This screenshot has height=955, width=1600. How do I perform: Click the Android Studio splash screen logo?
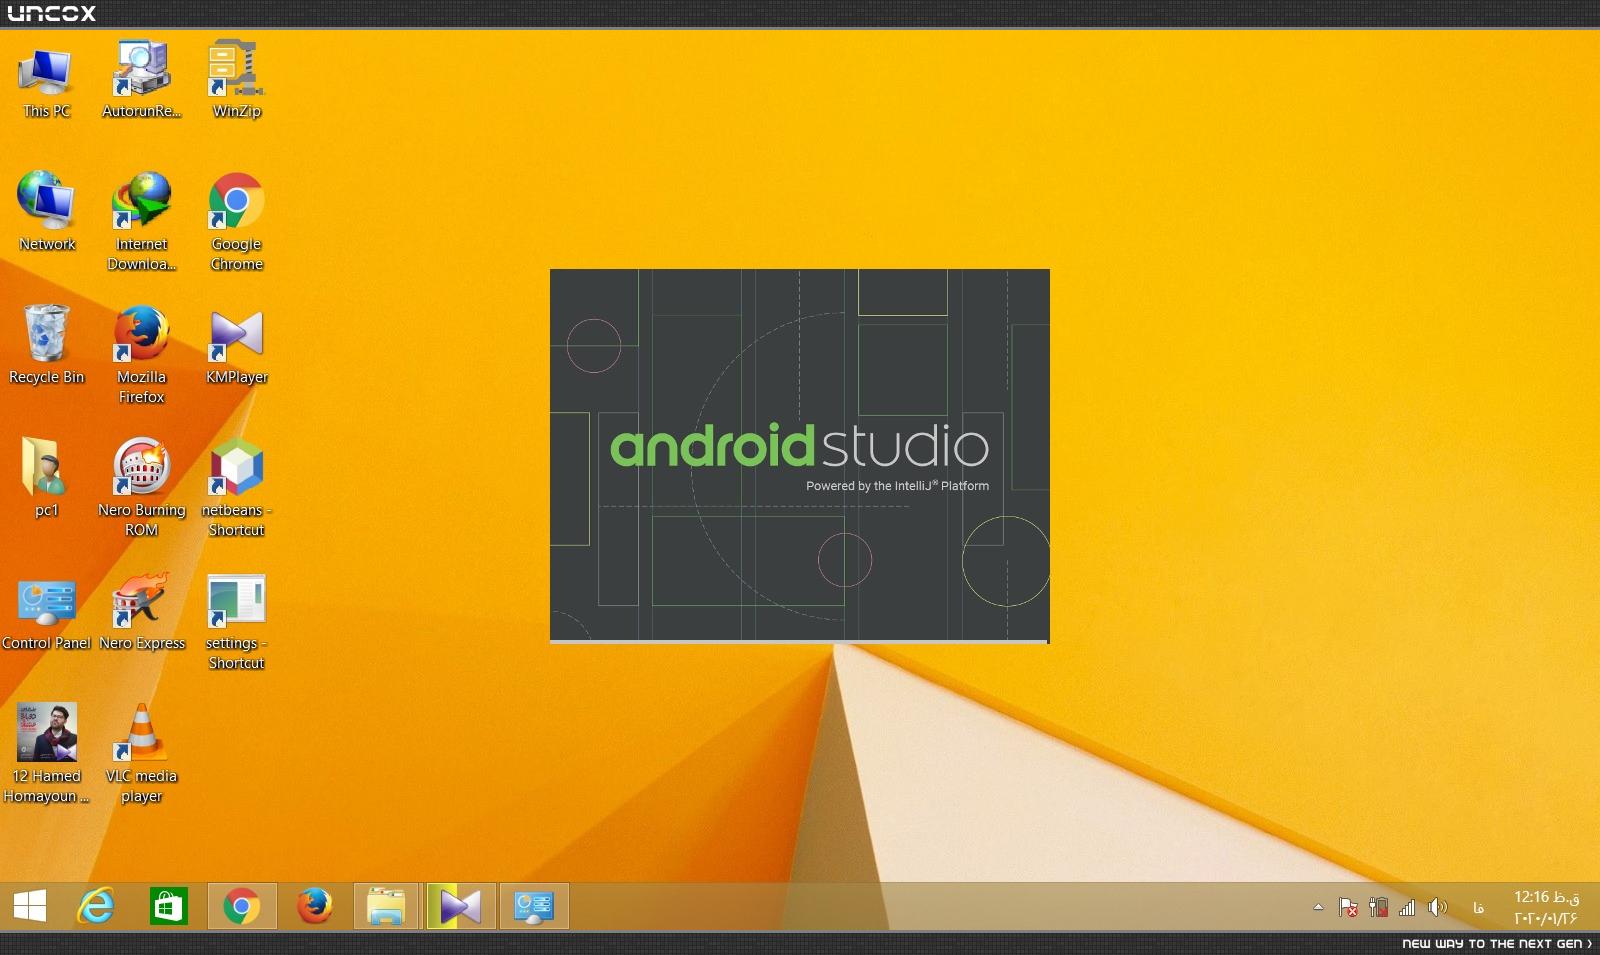(799, 446)
